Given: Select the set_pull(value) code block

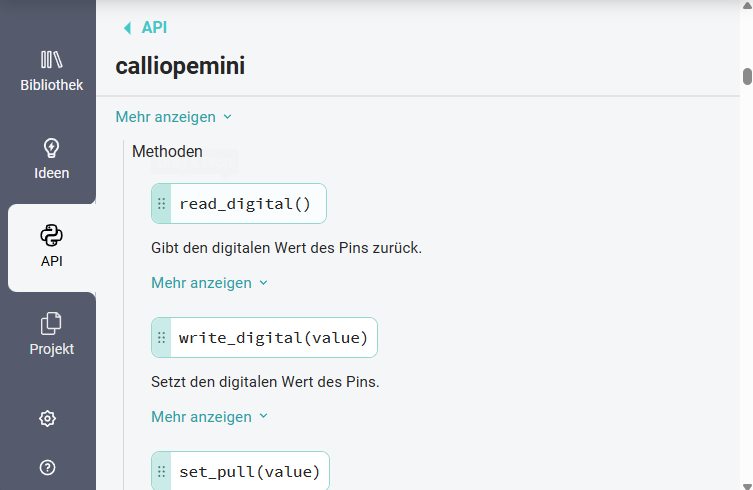Looking at the screenshot, I should pos(249,471).
